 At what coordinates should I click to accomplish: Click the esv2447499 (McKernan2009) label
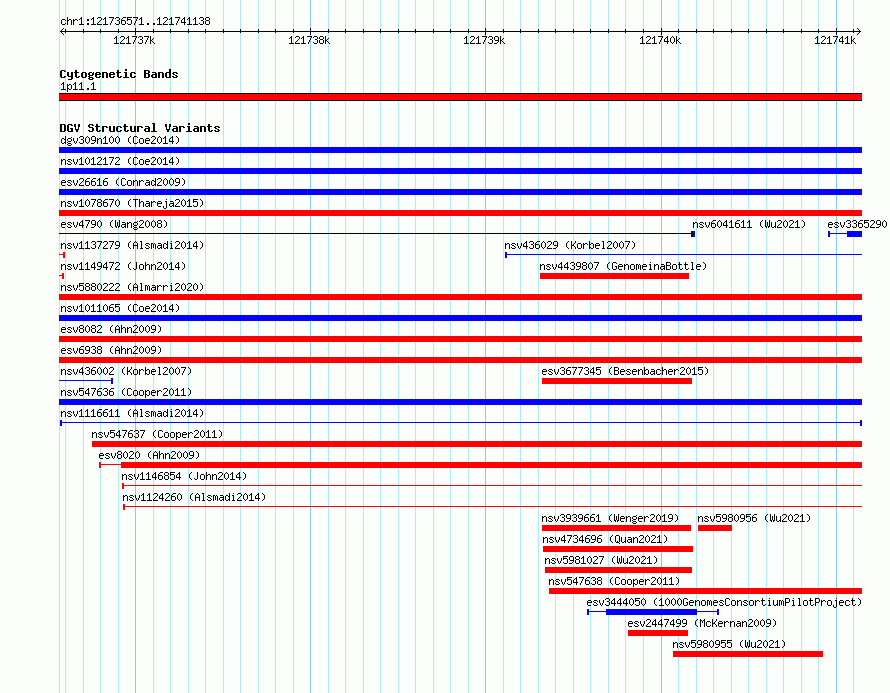click(x=702, y=623)
